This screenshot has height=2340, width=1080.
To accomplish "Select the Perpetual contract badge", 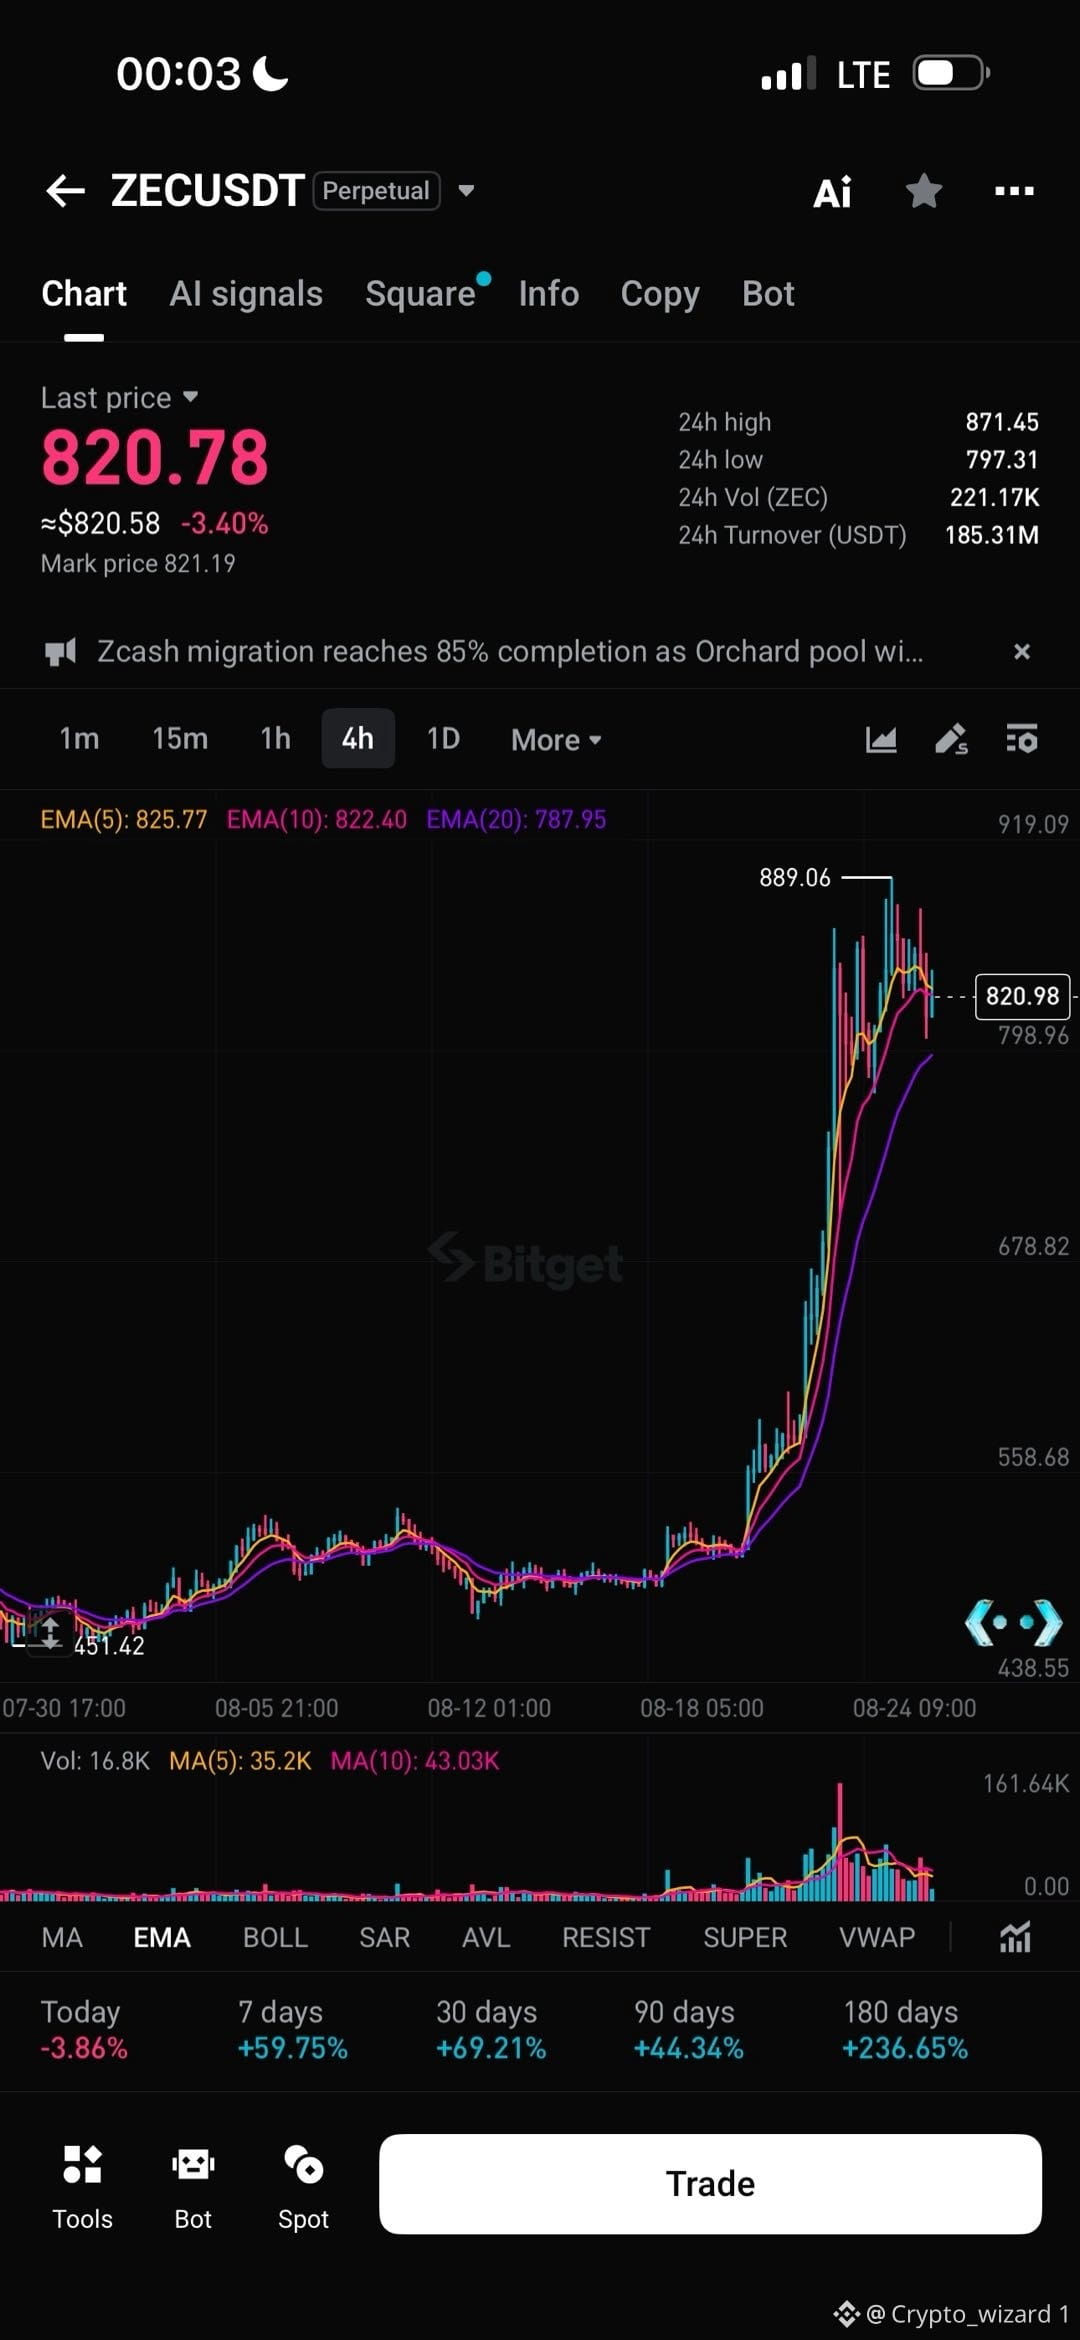I will click(376, 191).
